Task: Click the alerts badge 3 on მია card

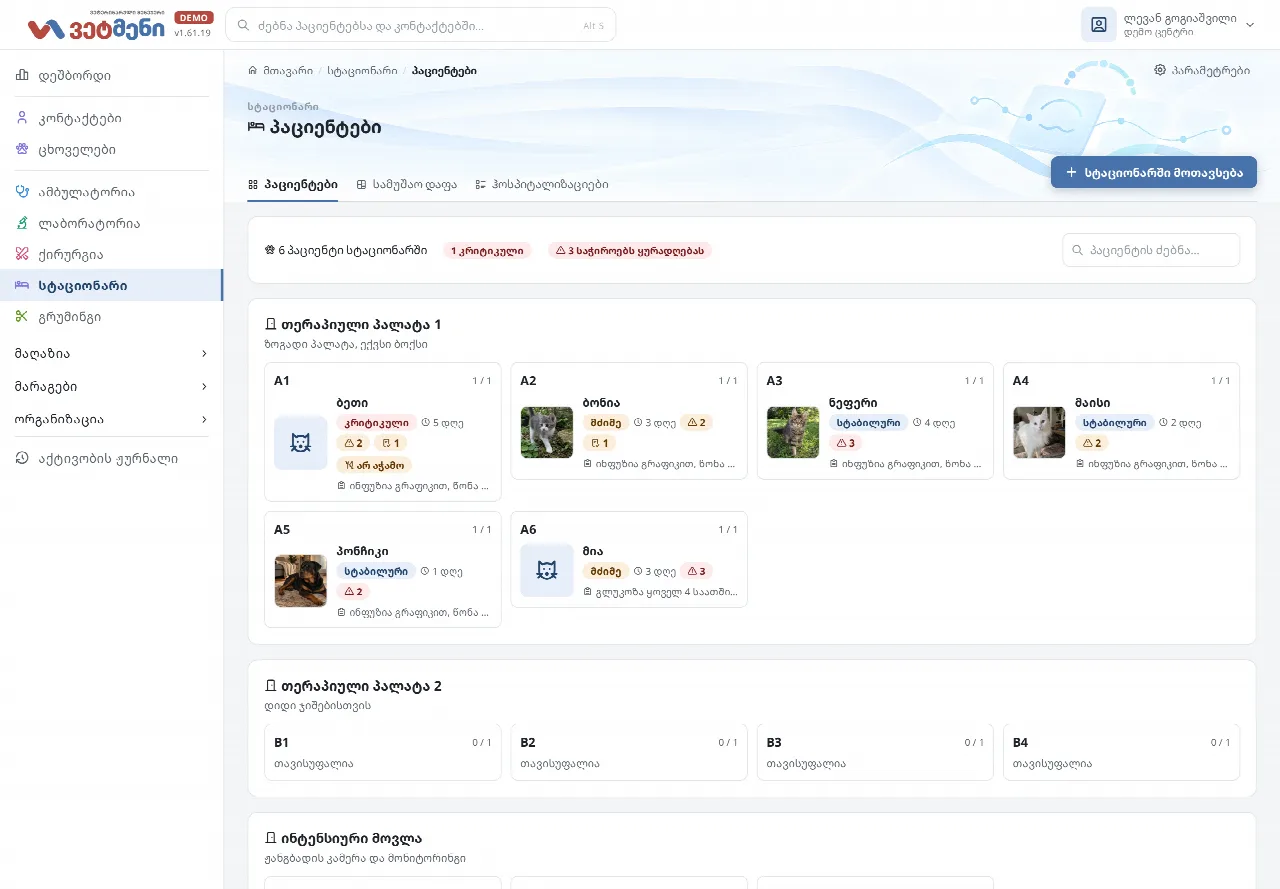Action: [696, 571]
